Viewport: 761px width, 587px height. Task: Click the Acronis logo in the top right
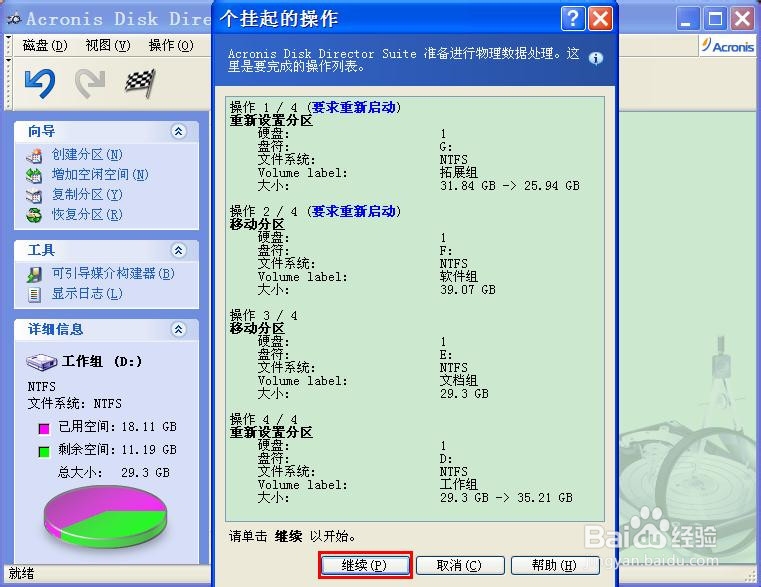point(728,46)
